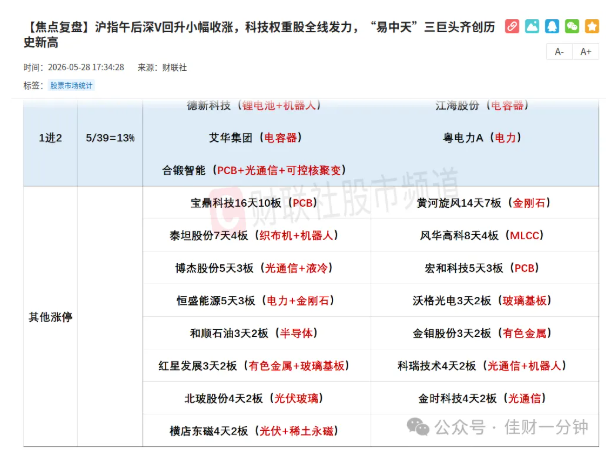This screenshot has height=453, width=606.
Task: Click the 科瑞技术4天2板 cell
Action: [x=484, y=366]
